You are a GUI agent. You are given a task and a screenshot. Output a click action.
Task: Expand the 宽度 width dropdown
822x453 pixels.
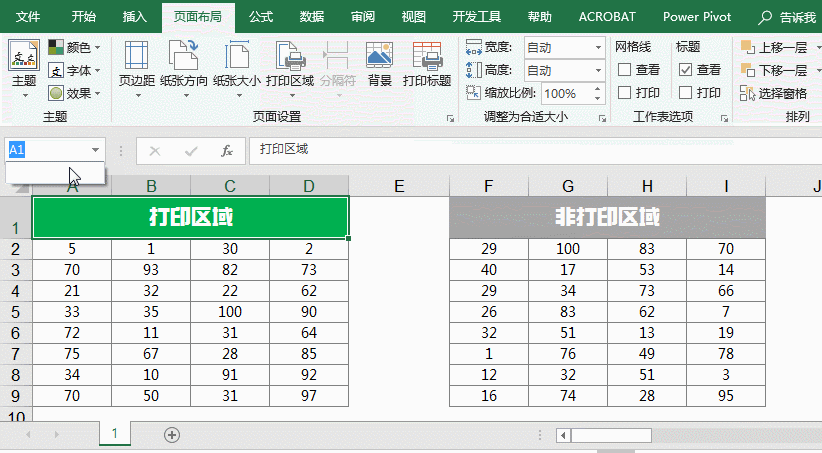(x=597, y=47)
